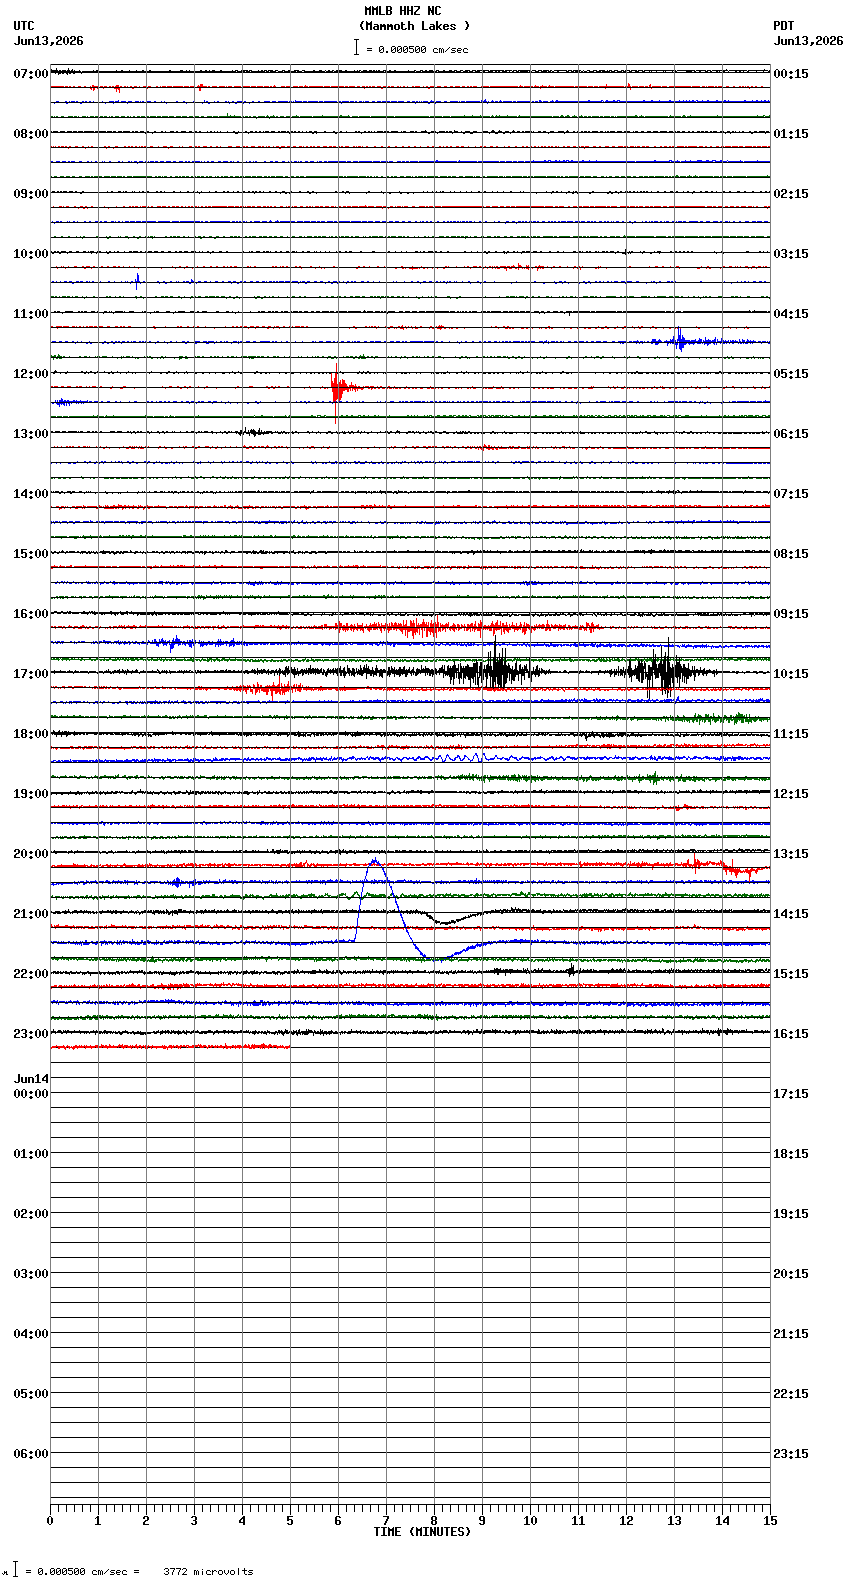Click the 10:00 UTC time label
The width and height of the screenshot is (850, 1584).
31,254
